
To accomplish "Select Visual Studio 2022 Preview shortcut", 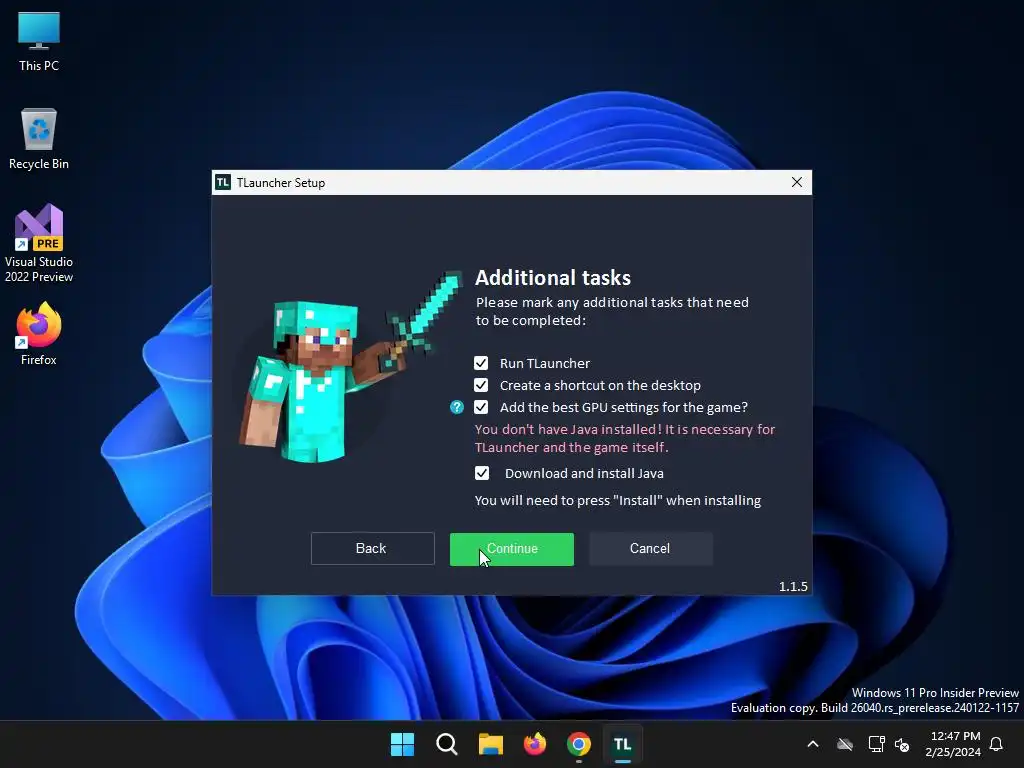I will coord(39,244).
